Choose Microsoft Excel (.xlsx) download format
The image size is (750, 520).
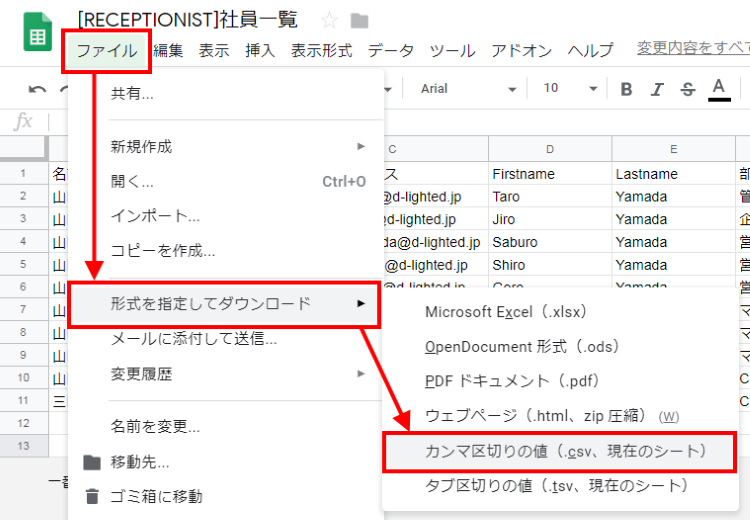coord(504,311)
